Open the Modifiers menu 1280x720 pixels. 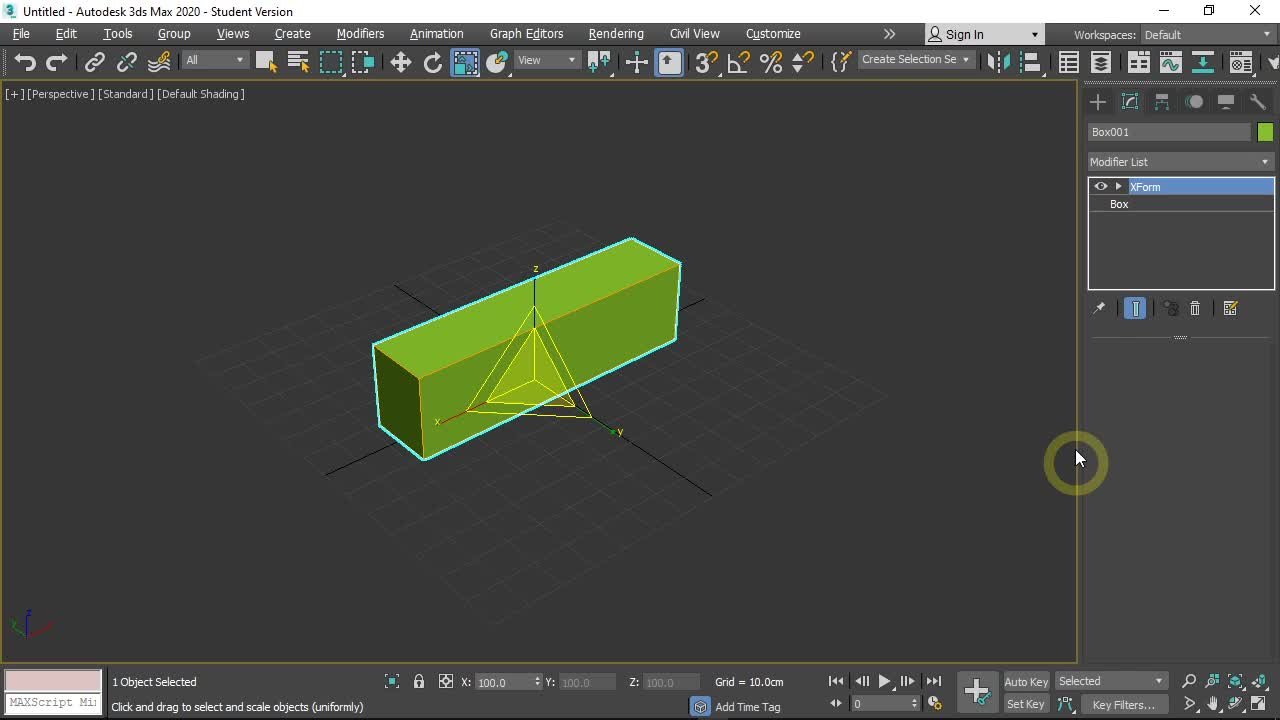pos(360,34)
